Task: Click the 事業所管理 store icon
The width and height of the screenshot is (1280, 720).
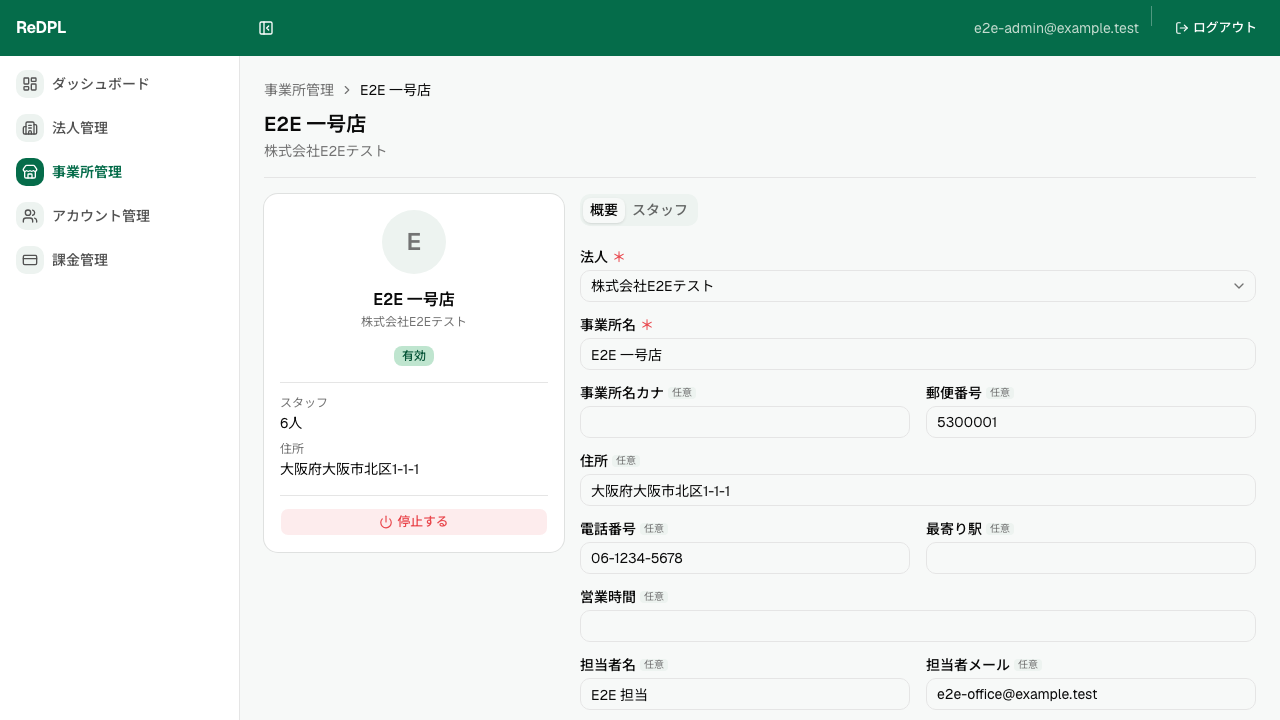Action: click(x=30, y=172)
